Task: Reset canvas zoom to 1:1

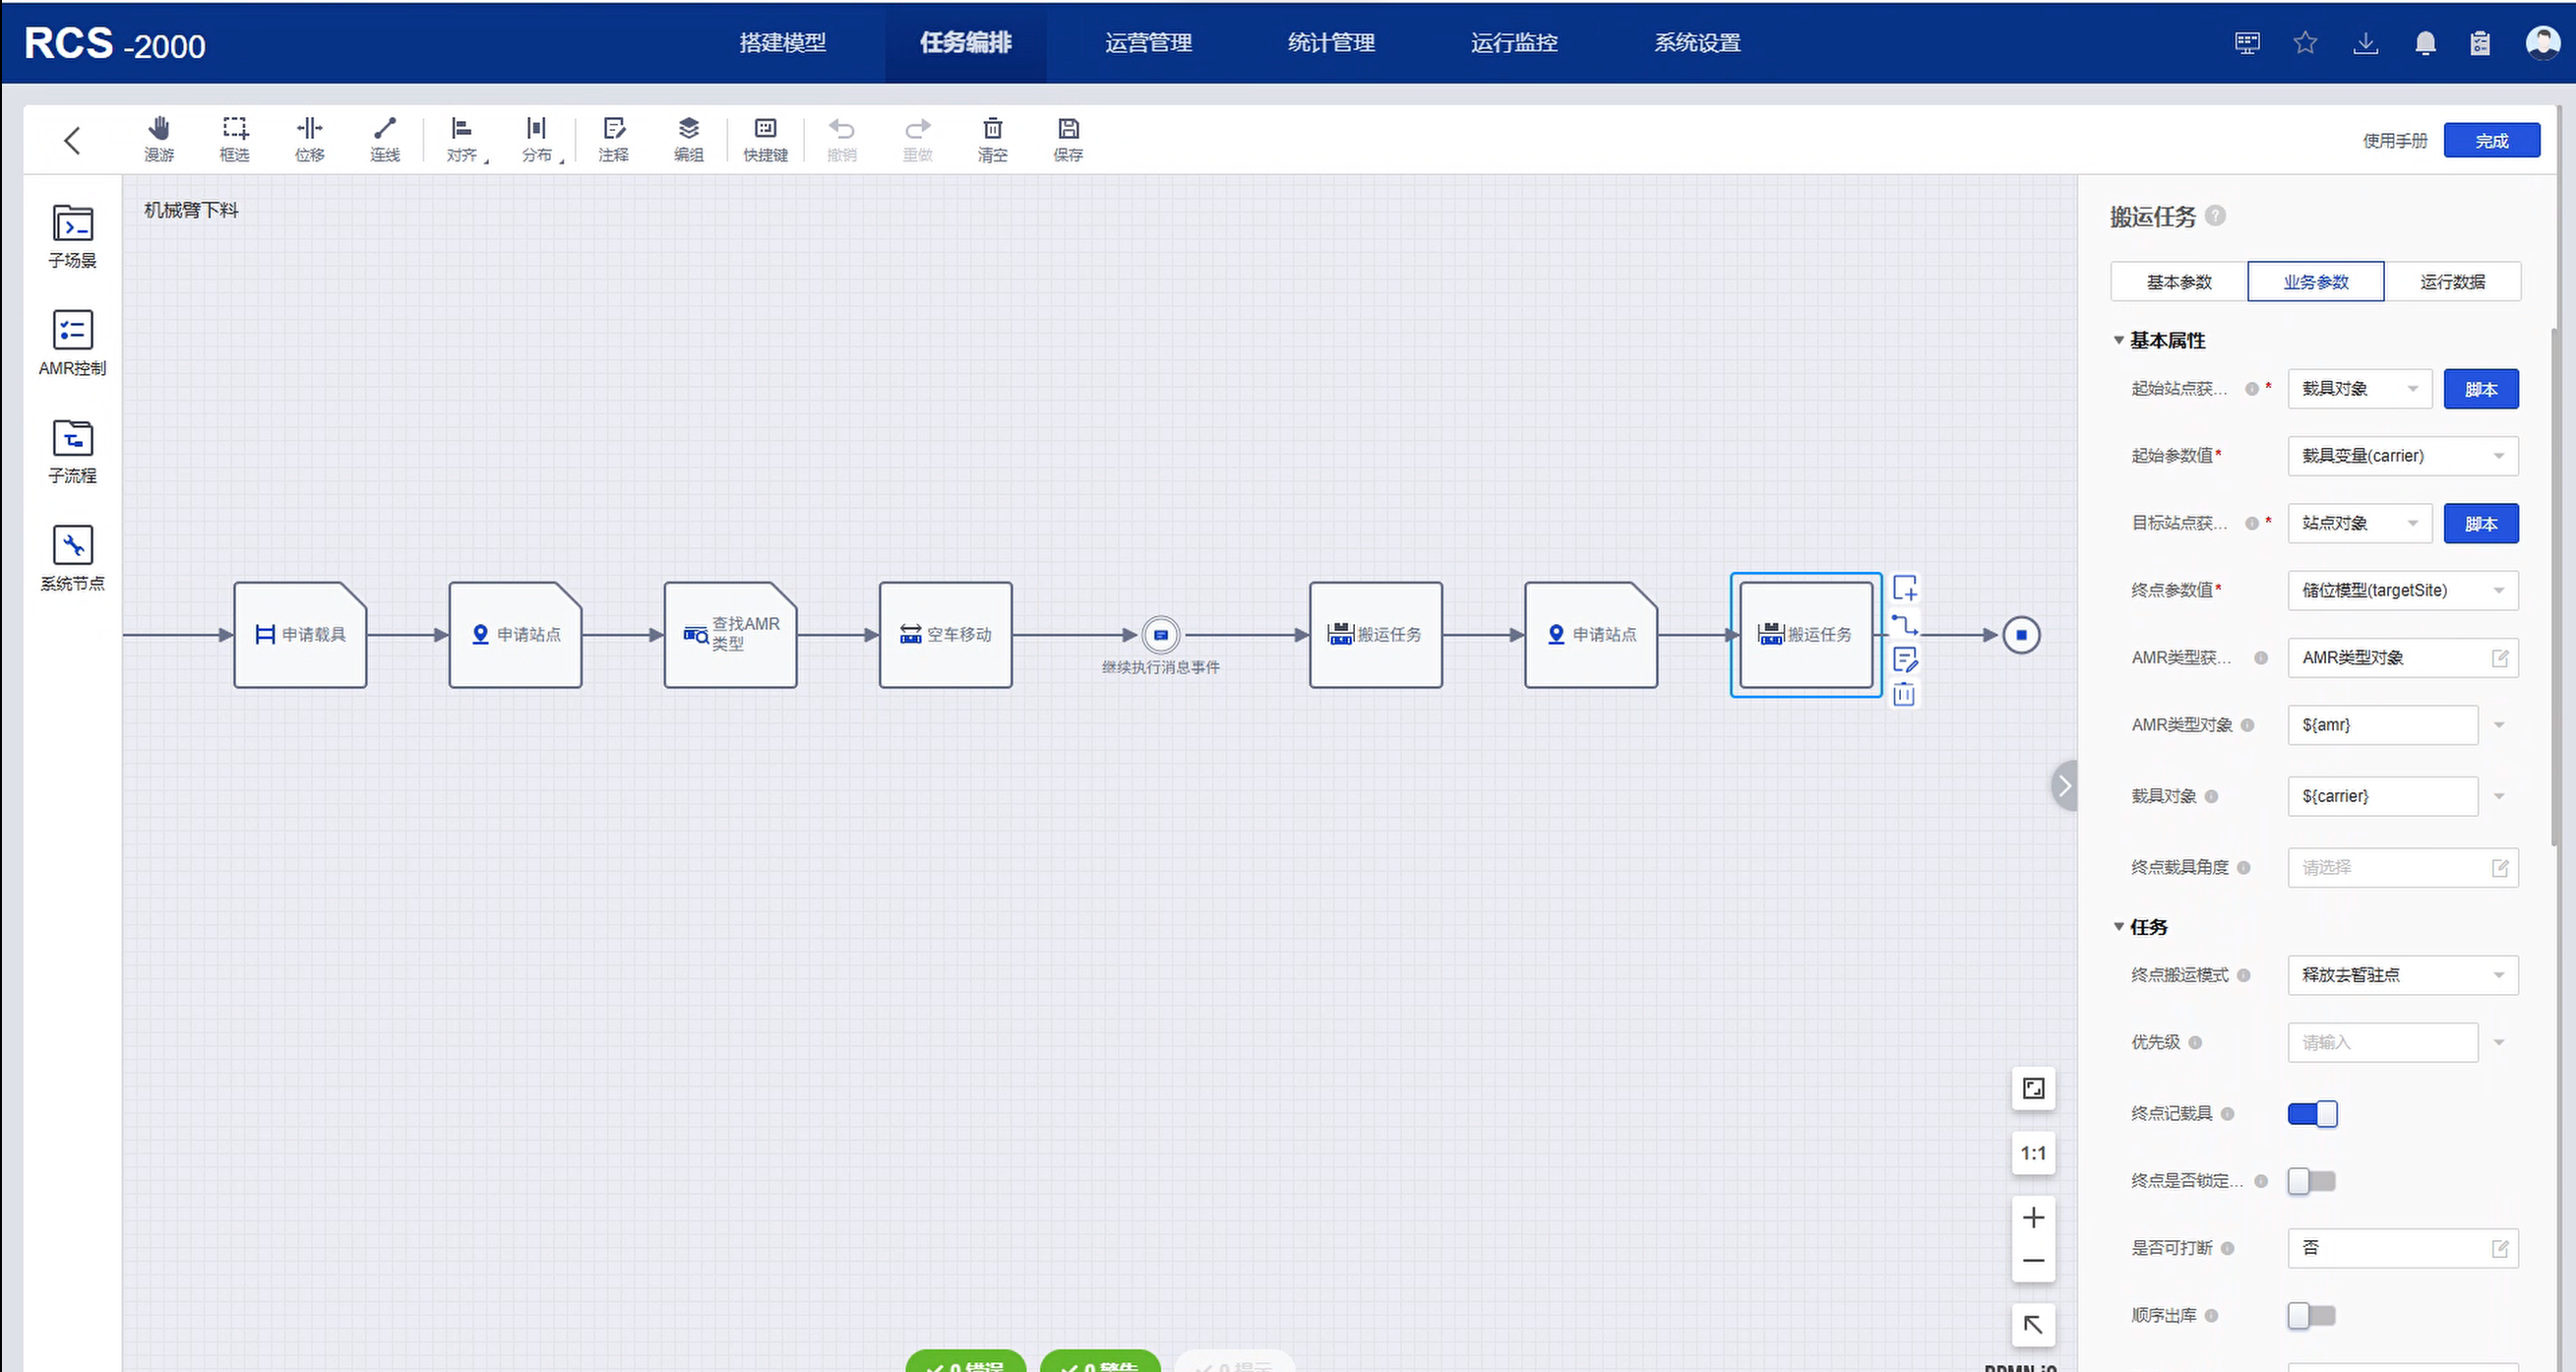Action: (2033, 1153)
